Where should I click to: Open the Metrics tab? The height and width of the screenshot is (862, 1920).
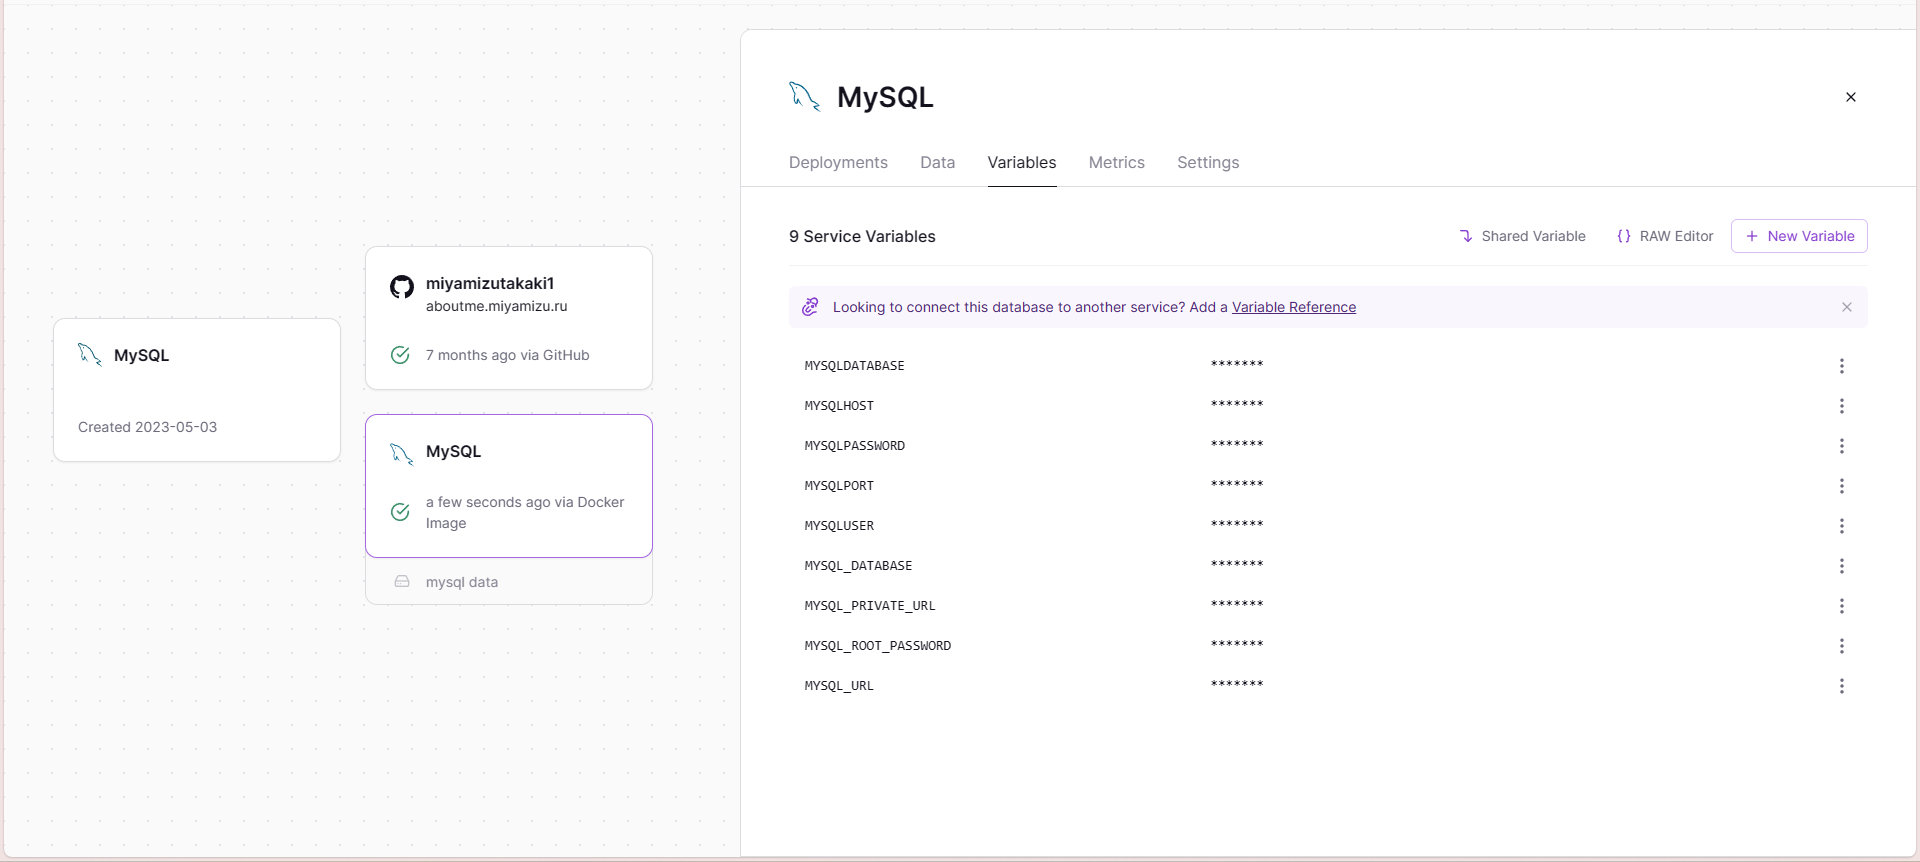click(x=1116, y=162)
